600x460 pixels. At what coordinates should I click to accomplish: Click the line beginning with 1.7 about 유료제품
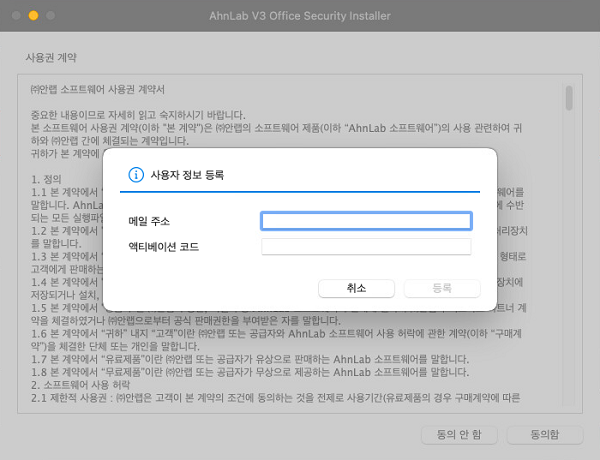coord(250,359)
